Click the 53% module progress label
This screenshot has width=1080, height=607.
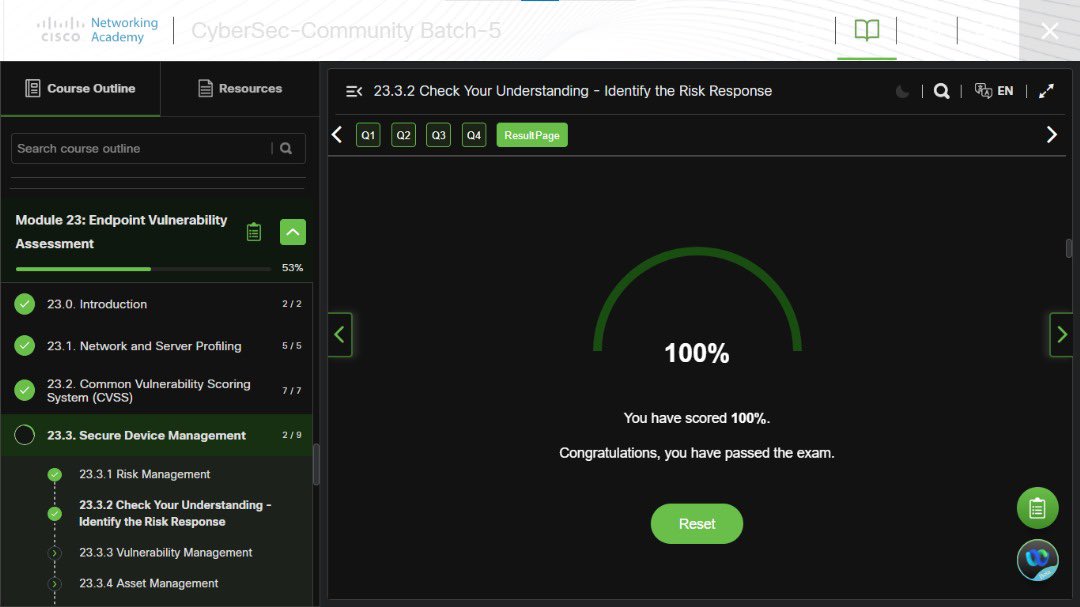click(292, 267)
